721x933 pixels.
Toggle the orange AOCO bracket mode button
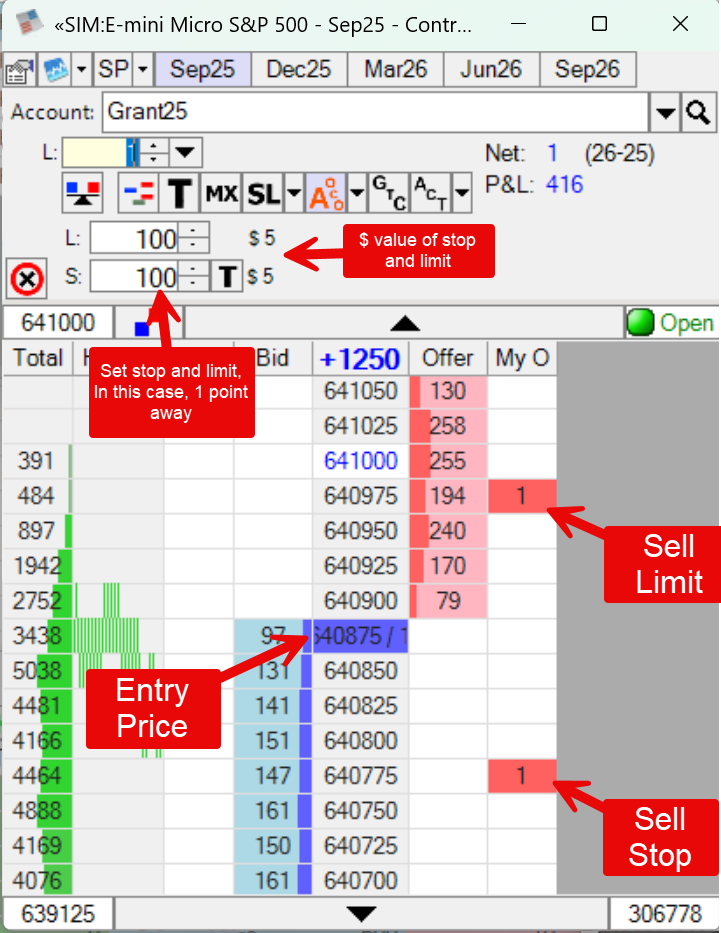(x=324, y=192)
